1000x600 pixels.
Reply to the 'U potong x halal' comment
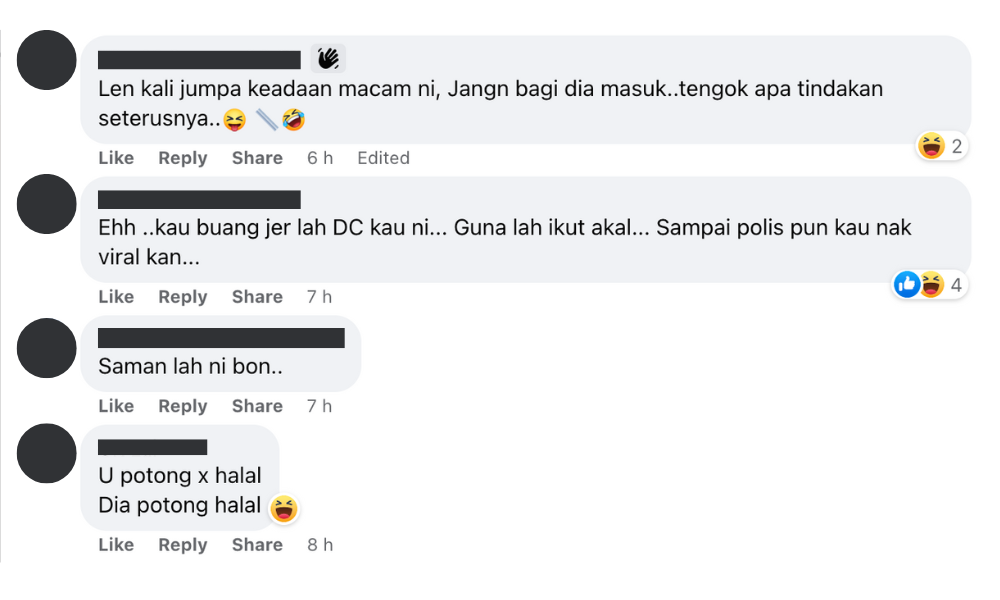click(x=182, y=545)
